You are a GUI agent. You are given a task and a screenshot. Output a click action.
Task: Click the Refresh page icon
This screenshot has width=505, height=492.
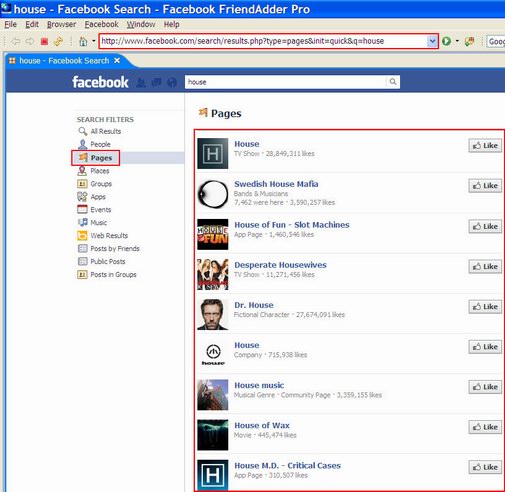[58, 41]
